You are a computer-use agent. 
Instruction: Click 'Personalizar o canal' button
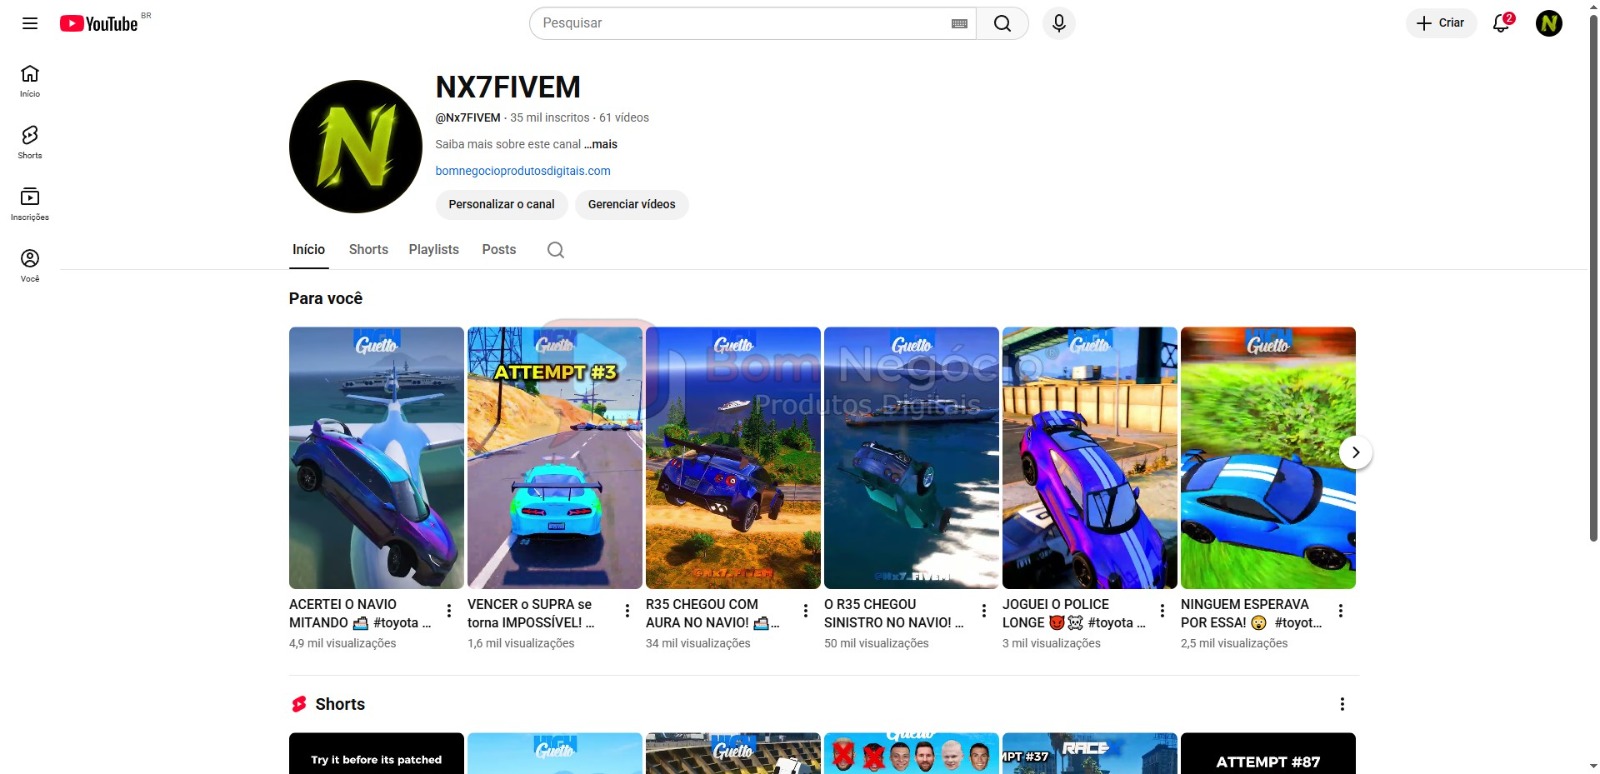point(501,204)
